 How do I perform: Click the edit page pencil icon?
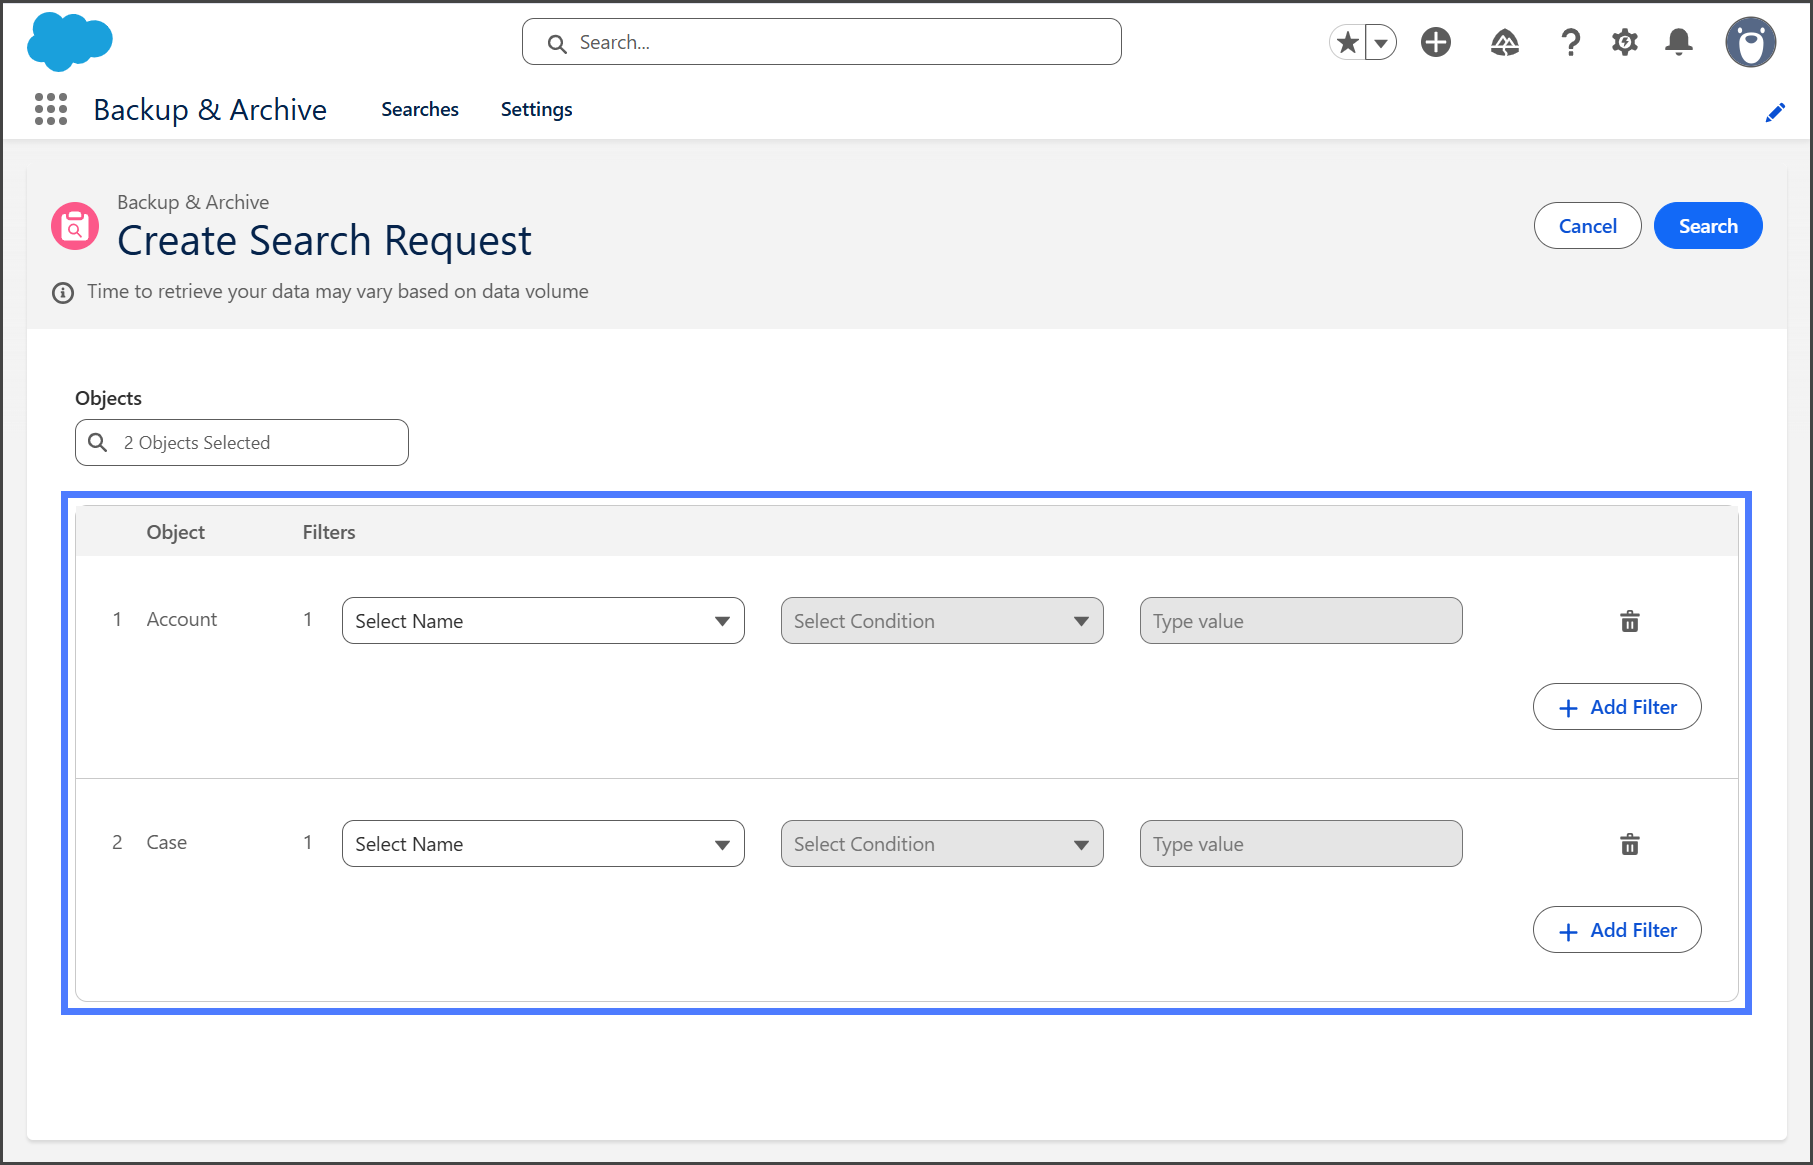1775,112
